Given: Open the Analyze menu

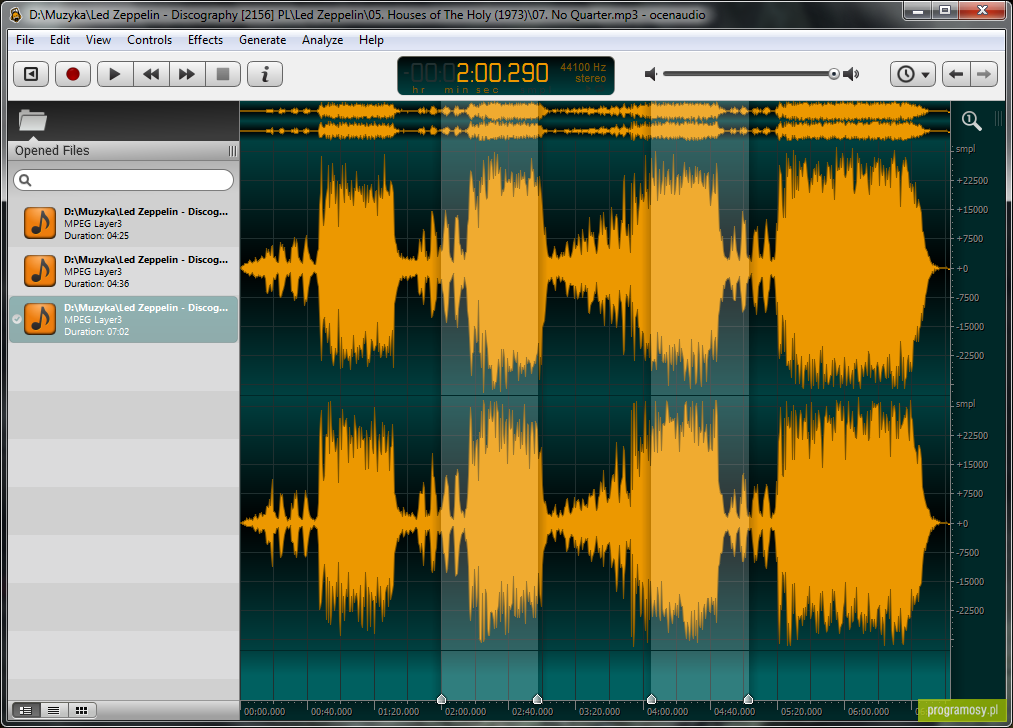Looking at the screenshot, I should (322, 40).
